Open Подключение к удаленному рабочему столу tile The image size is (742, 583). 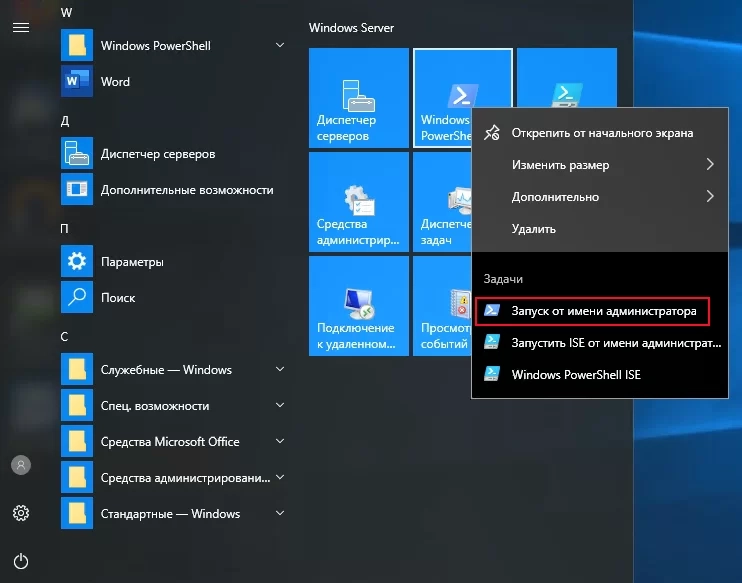[x=359, y=306]
